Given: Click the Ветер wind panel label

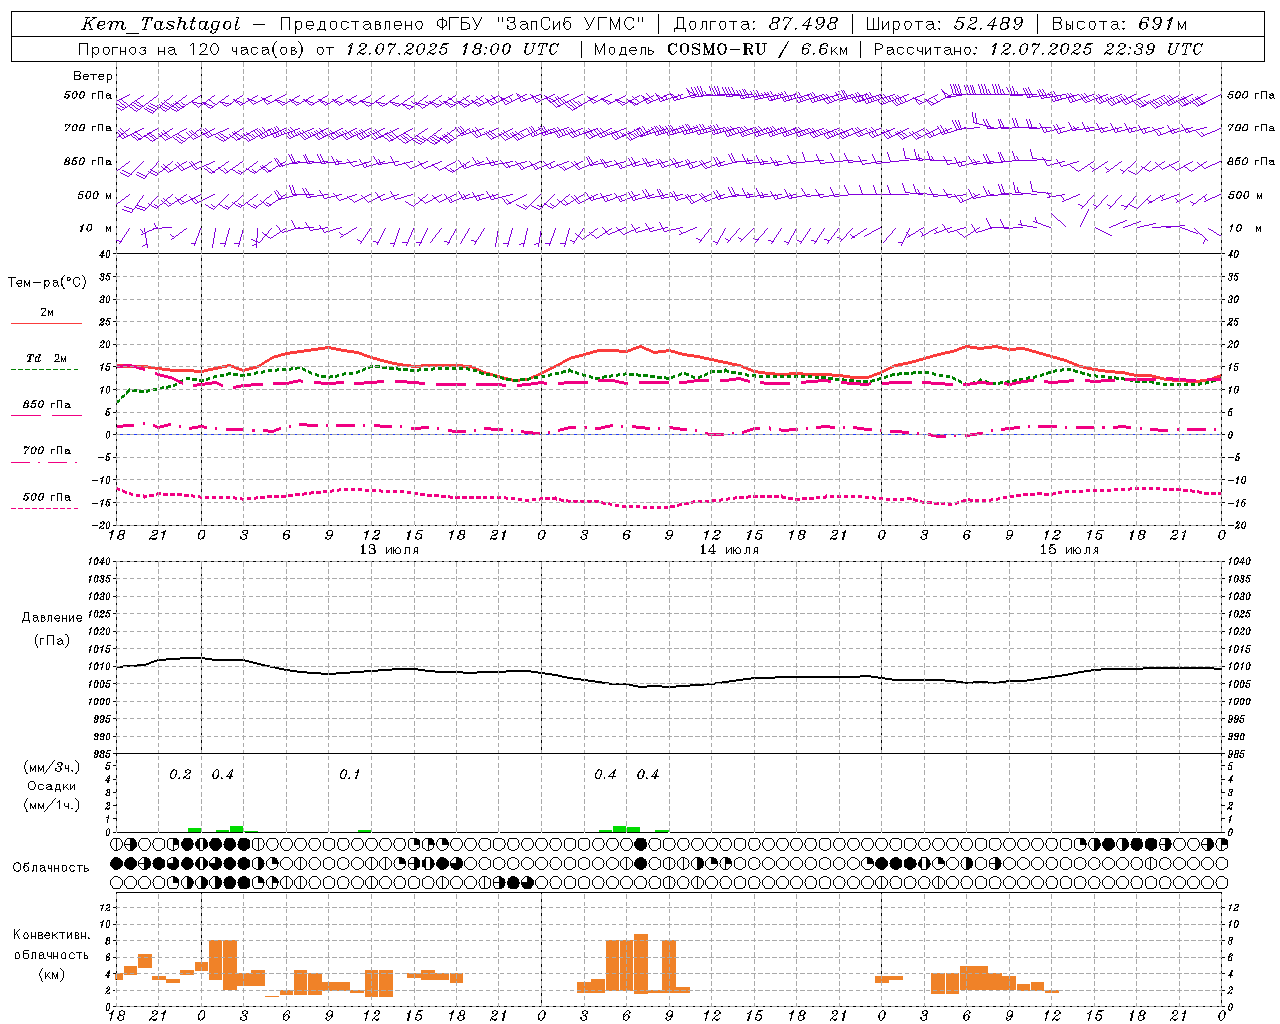Looking at the screenshot, I should click(x=92, y=76).
